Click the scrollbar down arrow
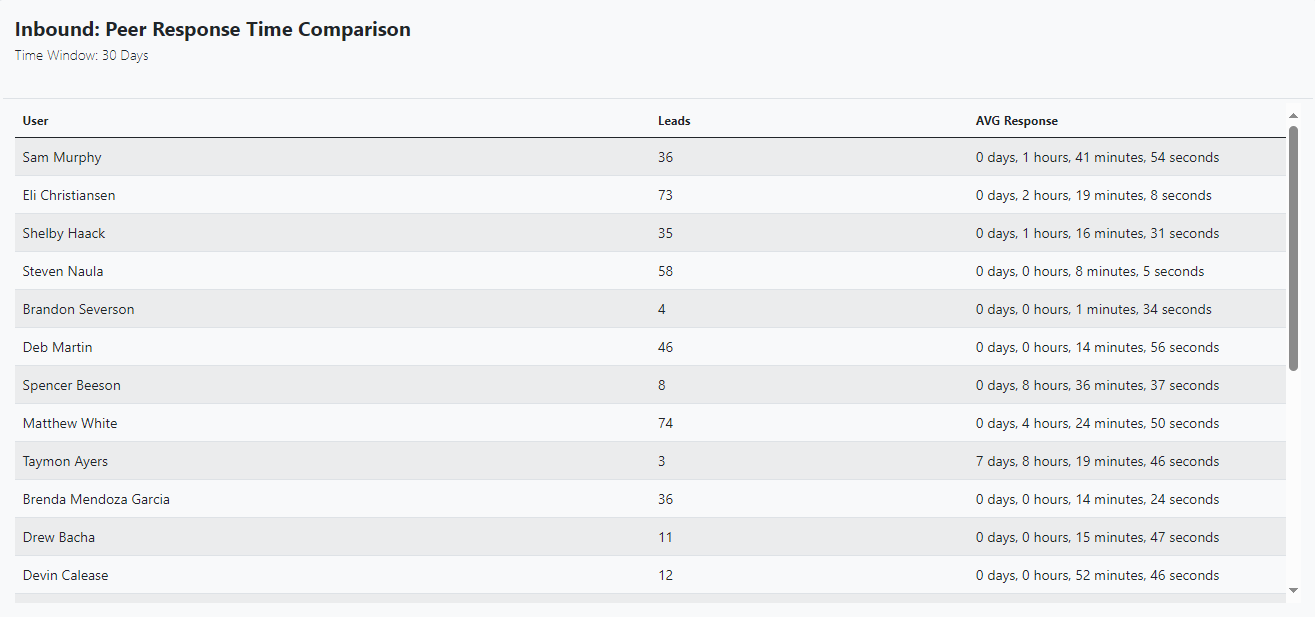1315x617 pixels. (1293, 590)
